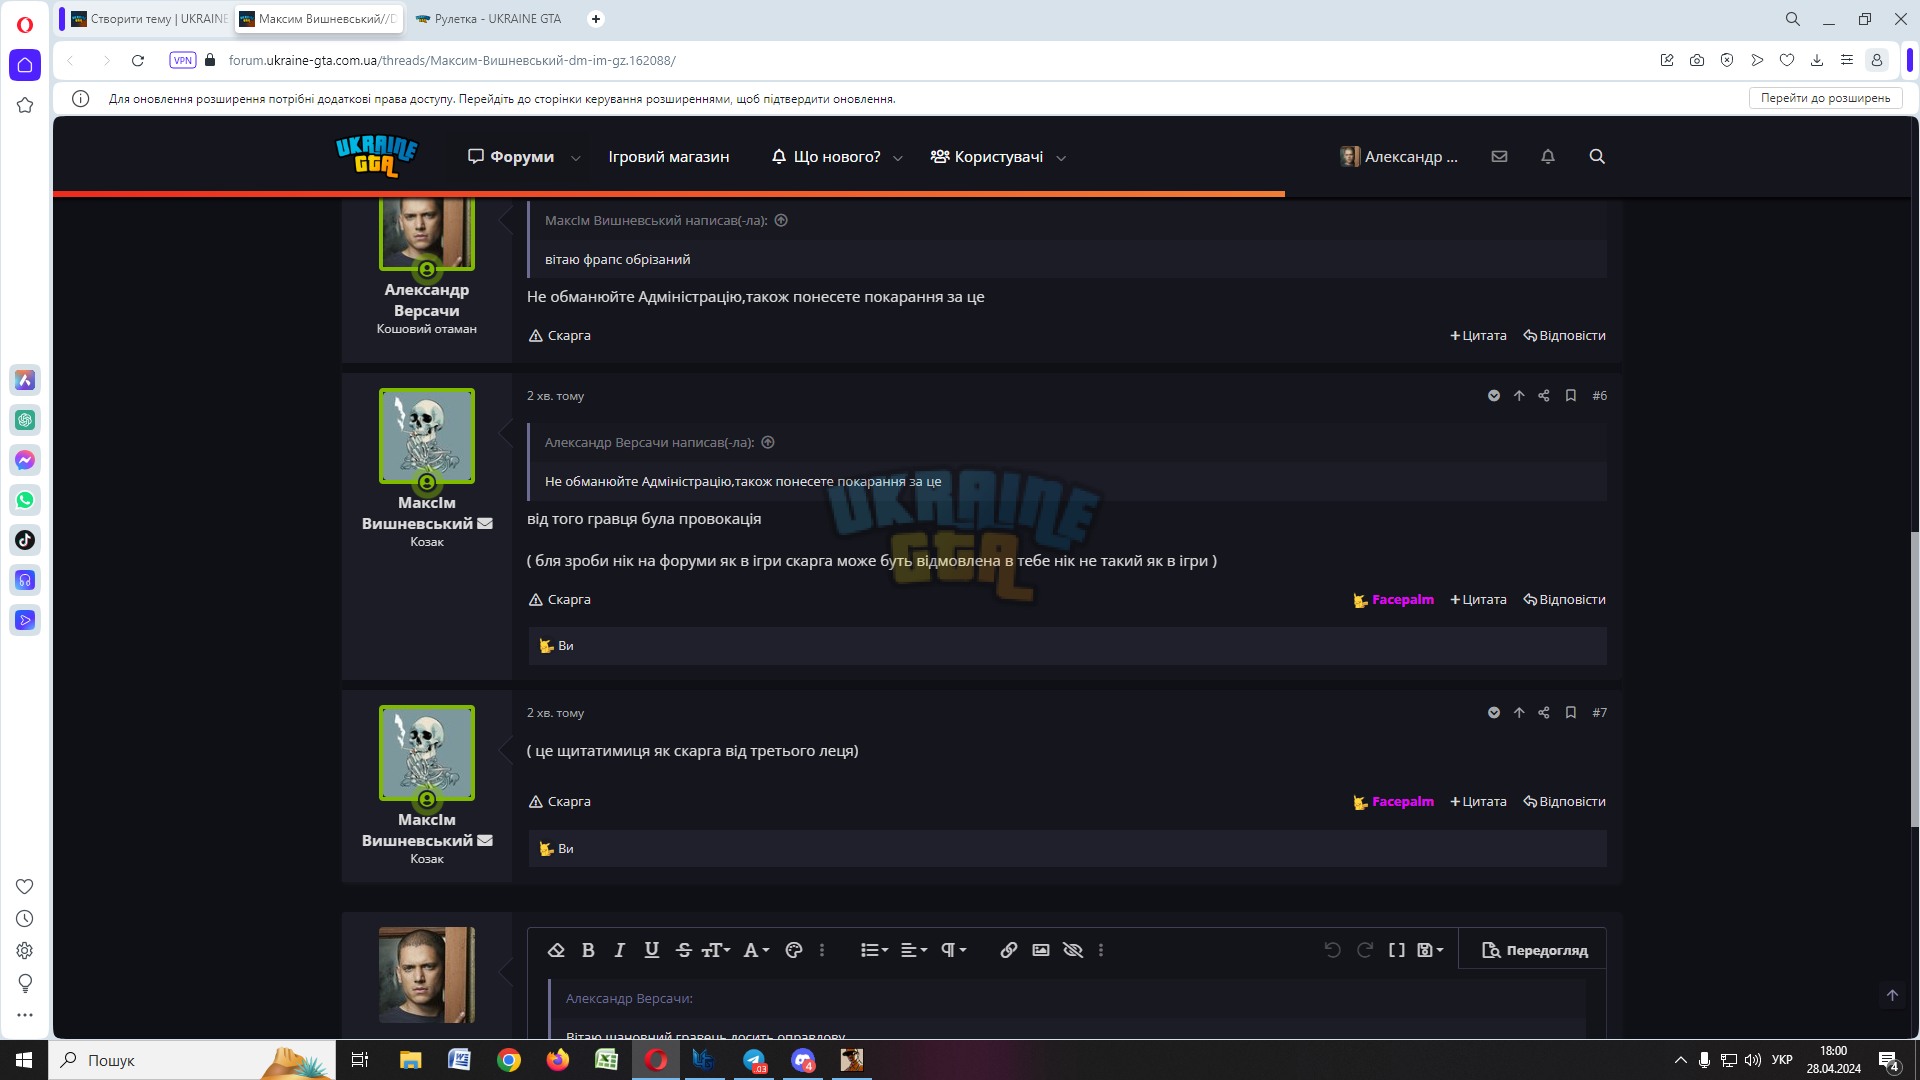Click the browser address bar URL
The image size is (1920, 1080).
tap(452, 60)
